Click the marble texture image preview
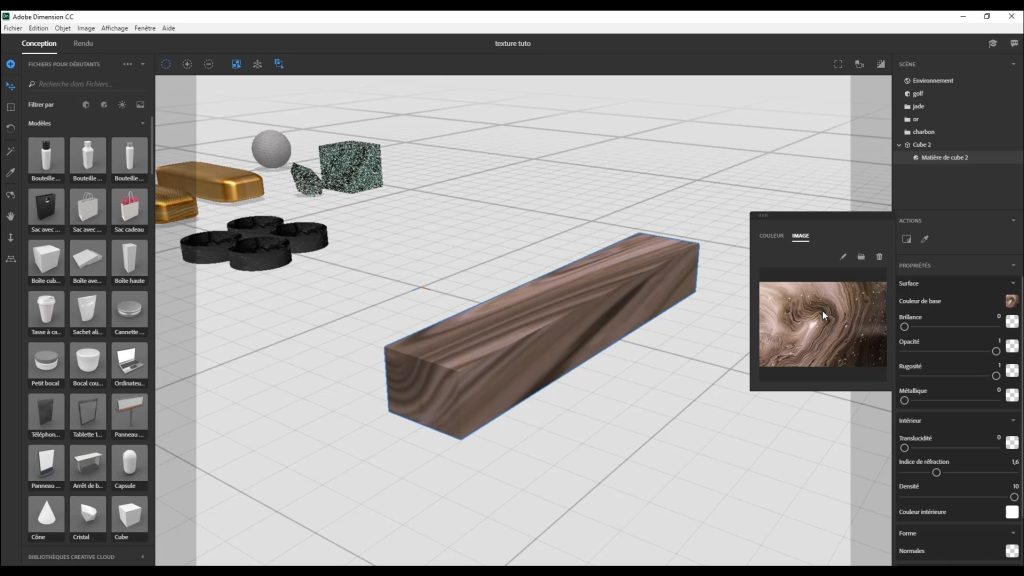Image resolution: width=1024 pixels, height=576 pixels. 822,325
